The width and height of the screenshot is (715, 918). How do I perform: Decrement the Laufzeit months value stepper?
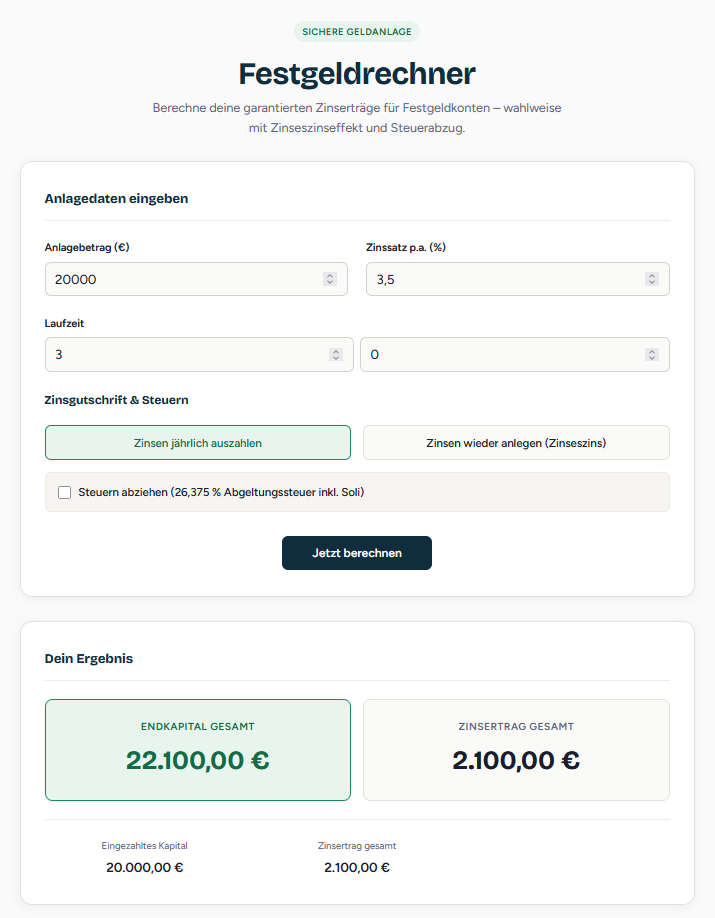click(x=652, y=359)
